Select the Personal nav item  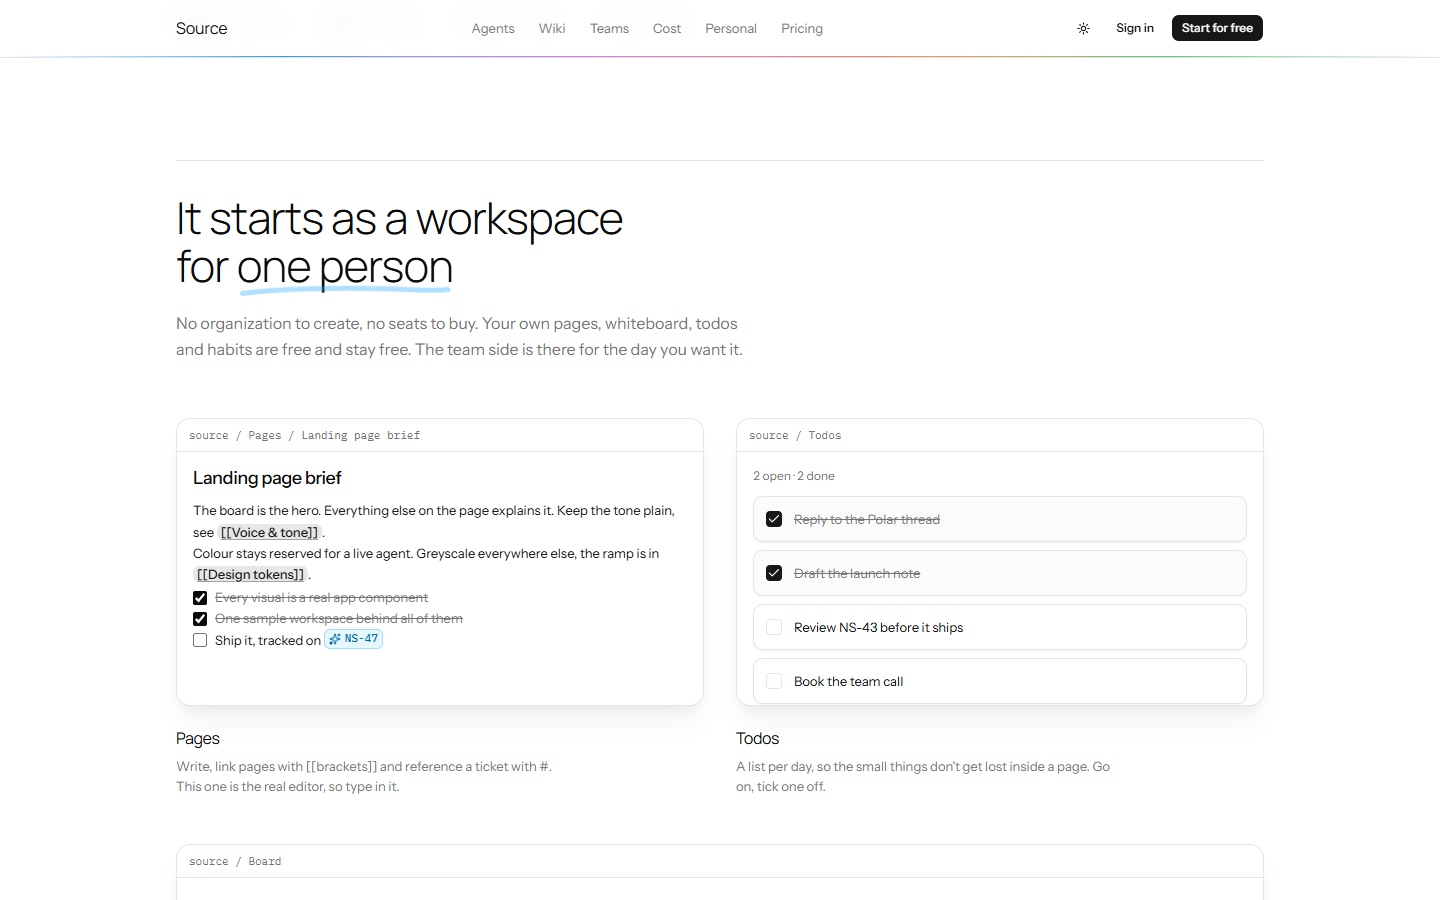pos(731,28)
